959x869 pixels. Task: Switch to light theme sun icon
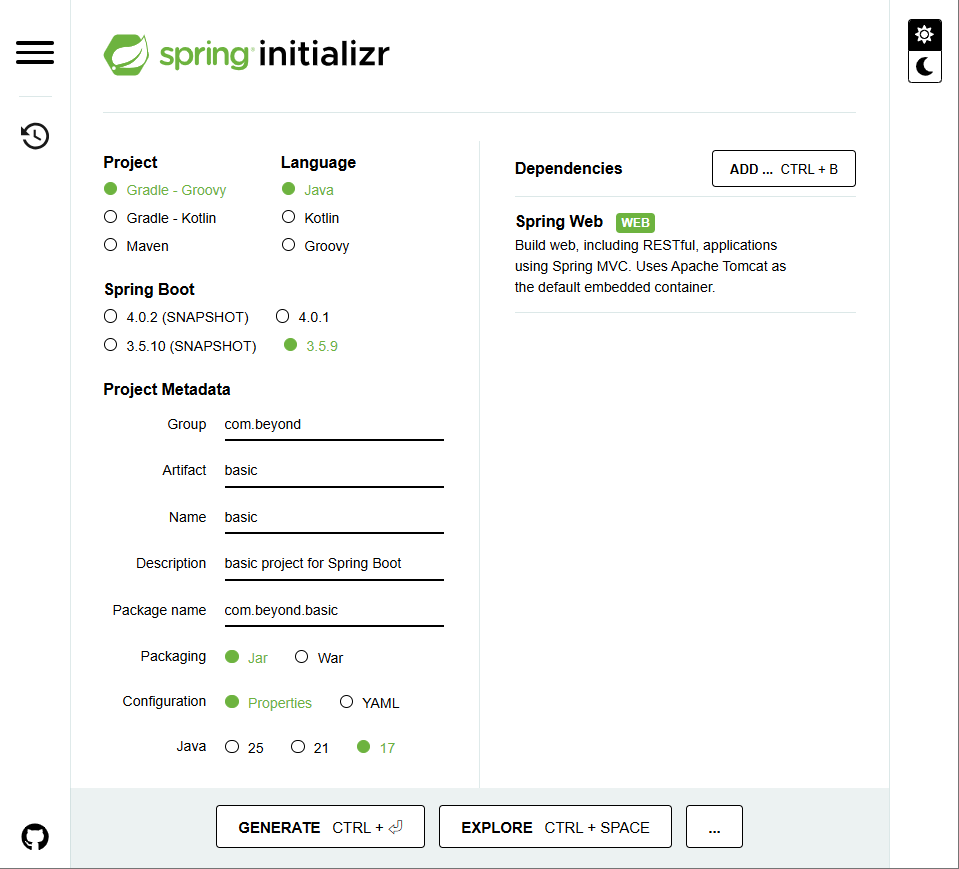click(924, 34)
